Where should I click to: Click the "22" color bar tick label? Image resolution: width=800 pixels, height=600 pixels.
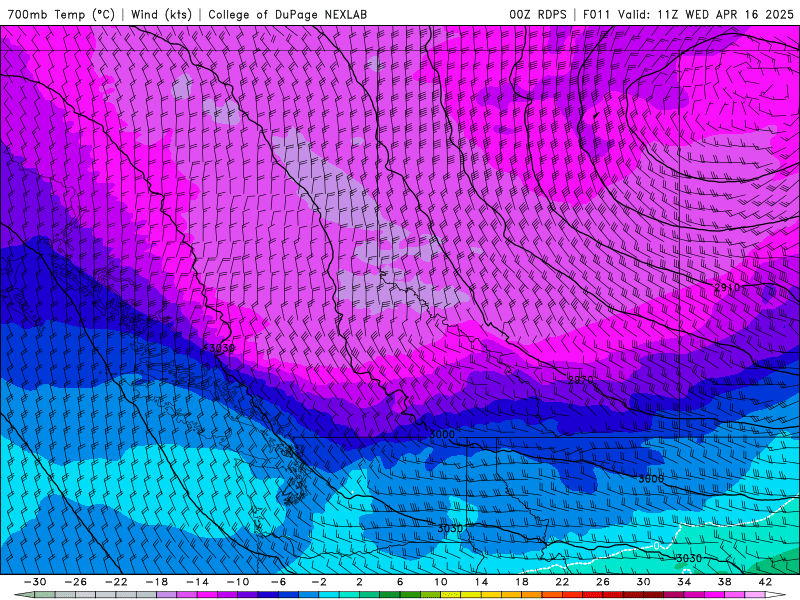point(562,582)
